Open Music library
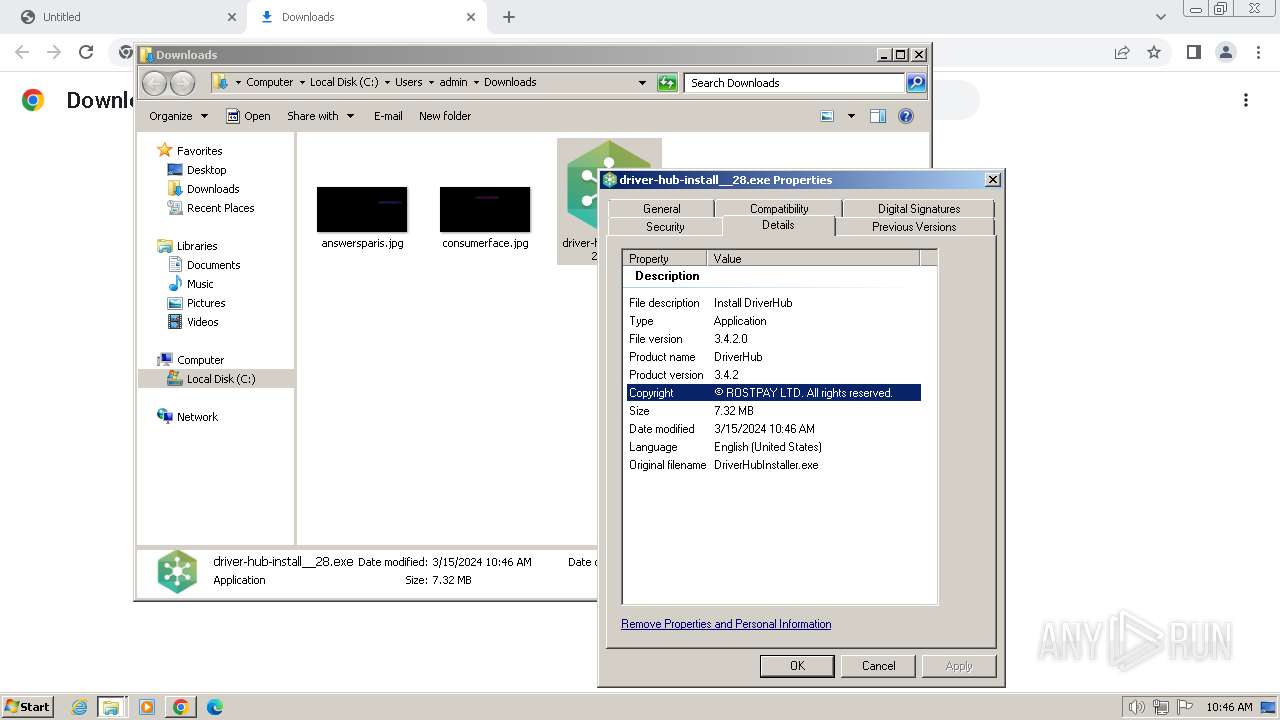The image size is (1280, 720). tap(200, 284)
